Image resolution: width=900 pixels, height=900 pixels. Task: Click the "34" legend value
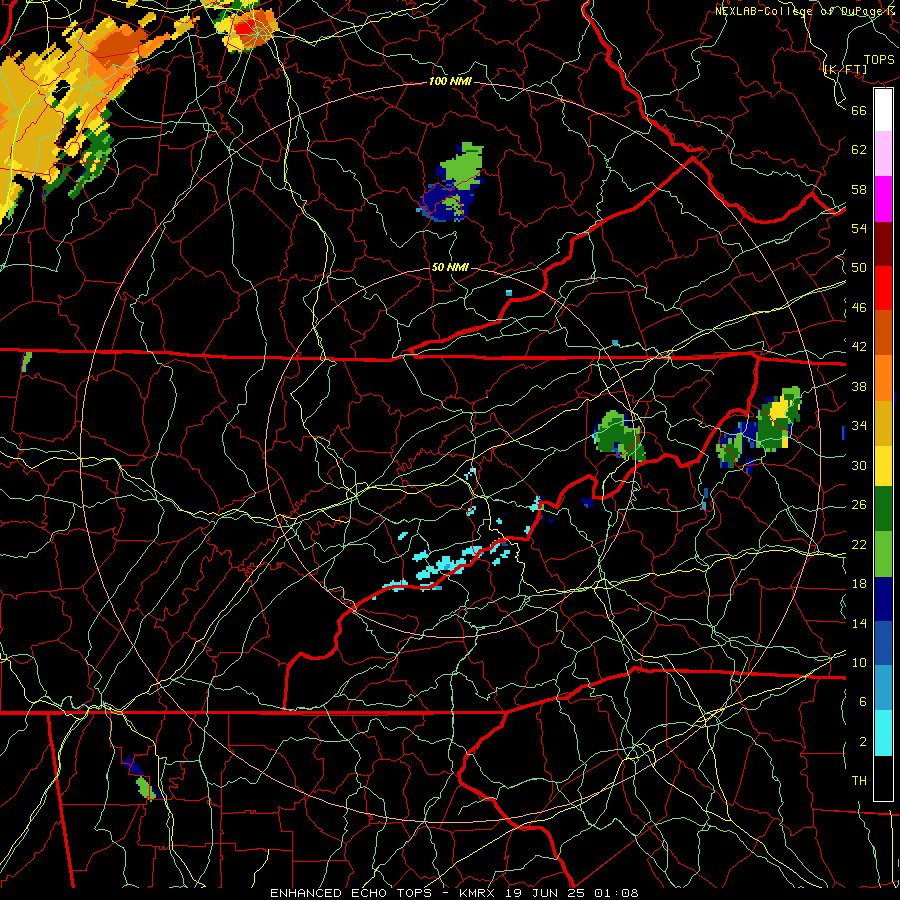click(859, 426)
